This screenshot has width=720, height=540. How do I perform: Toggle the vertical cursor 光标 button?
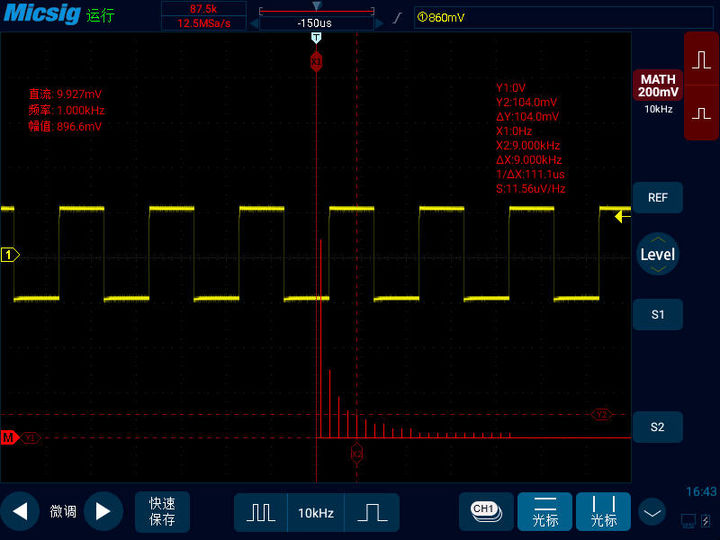click(603, 511)
